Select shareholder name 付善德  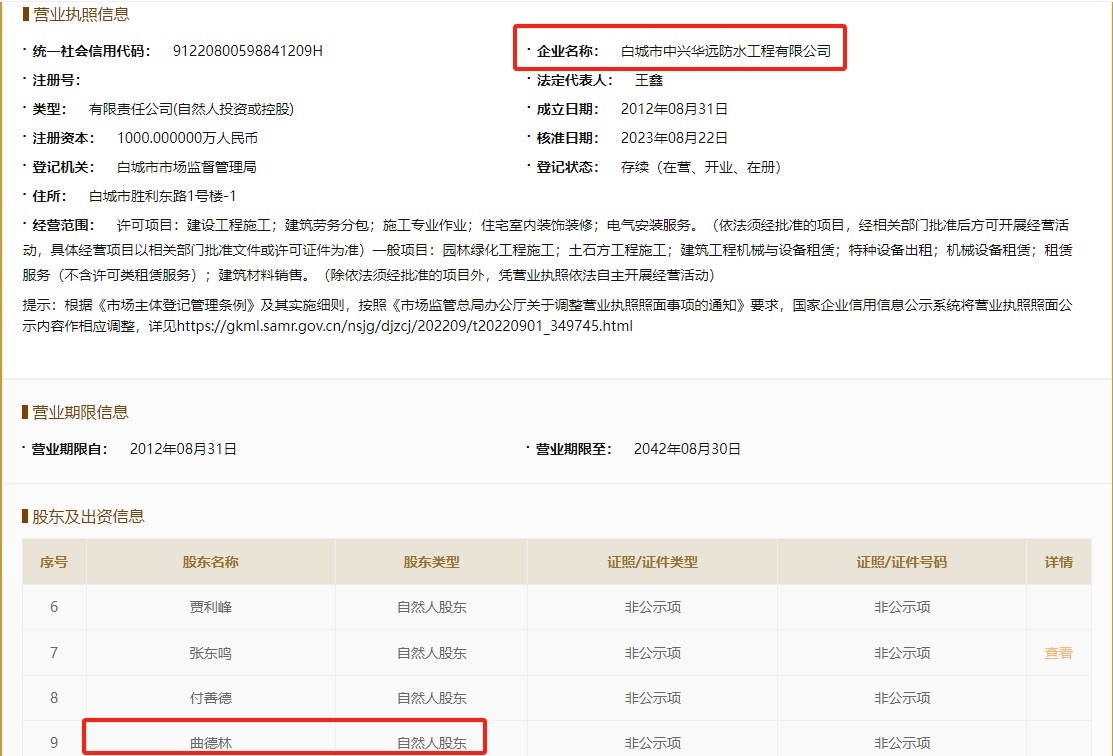[x=211, y=699]
